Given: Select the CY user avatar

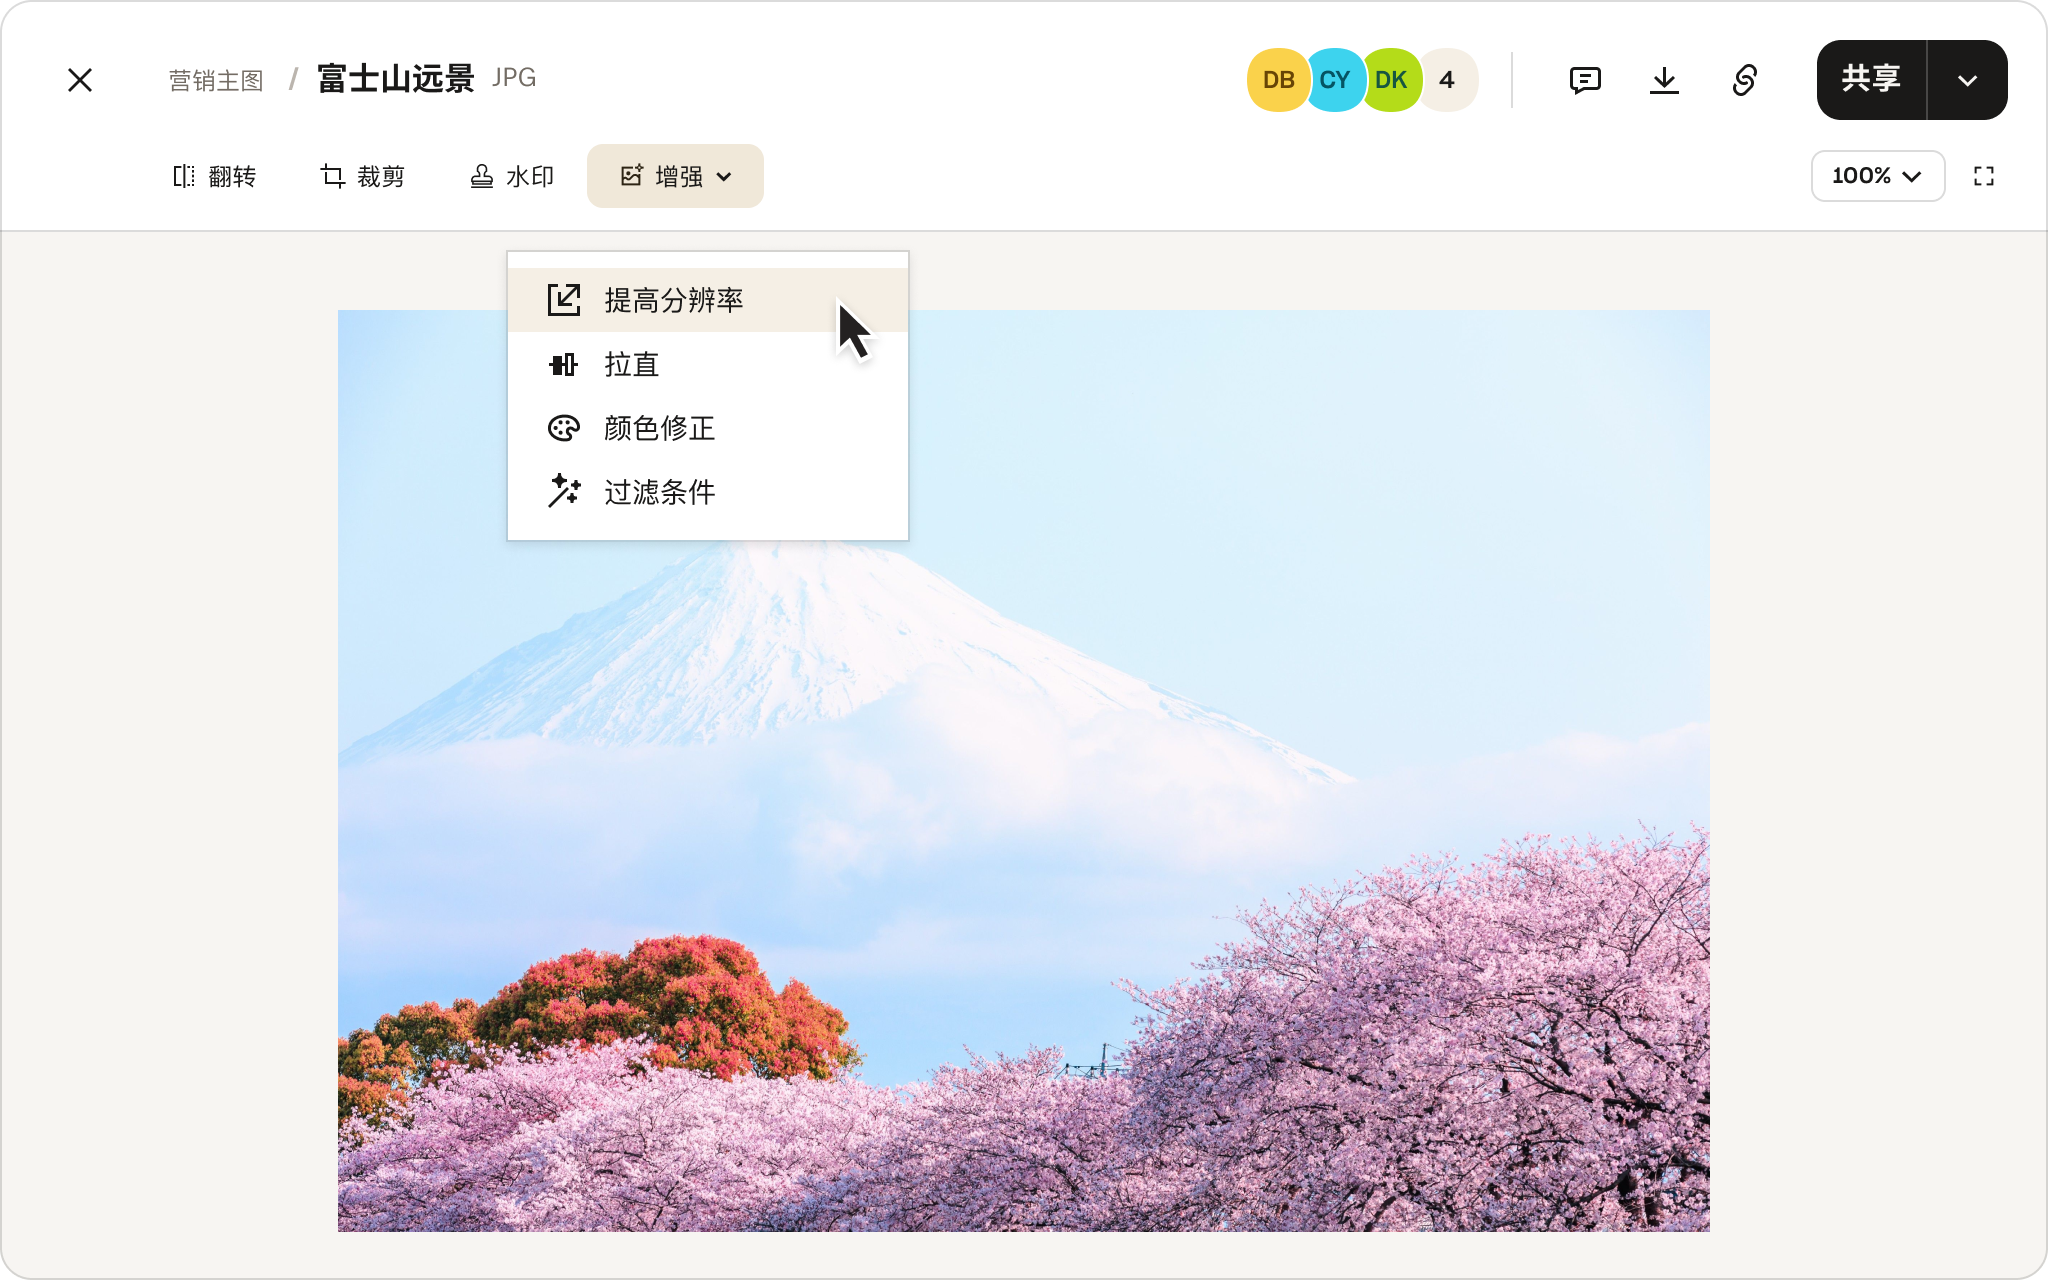Looking at the screenshot, I should [1334, 80].
